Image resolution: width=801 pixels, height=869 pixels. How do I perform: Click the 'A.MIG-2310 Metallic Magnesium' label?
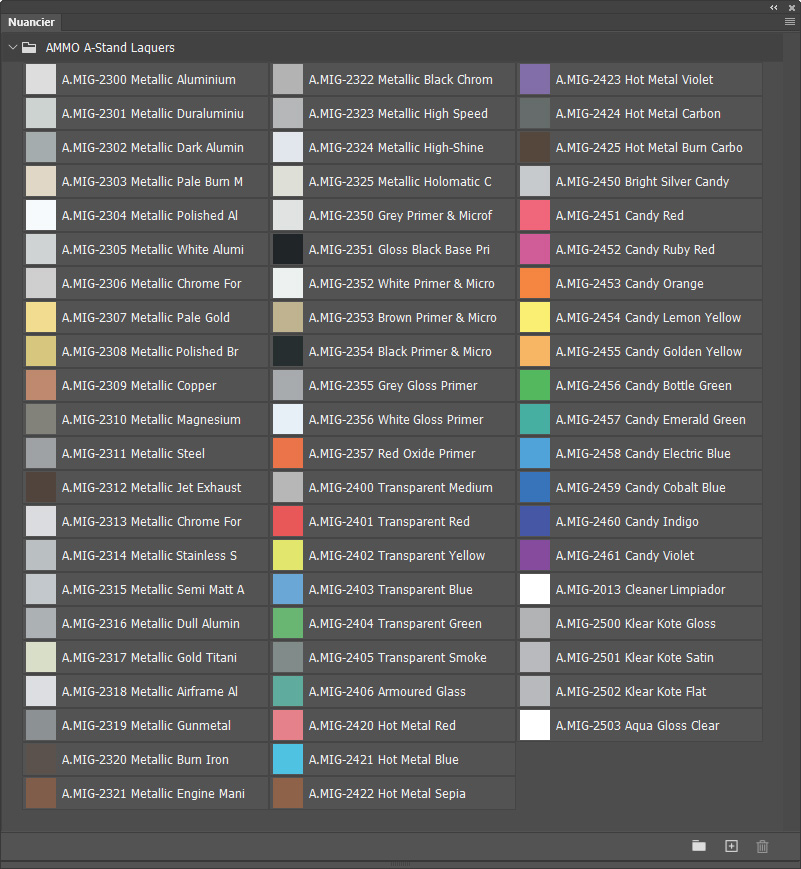coord(151,420)
